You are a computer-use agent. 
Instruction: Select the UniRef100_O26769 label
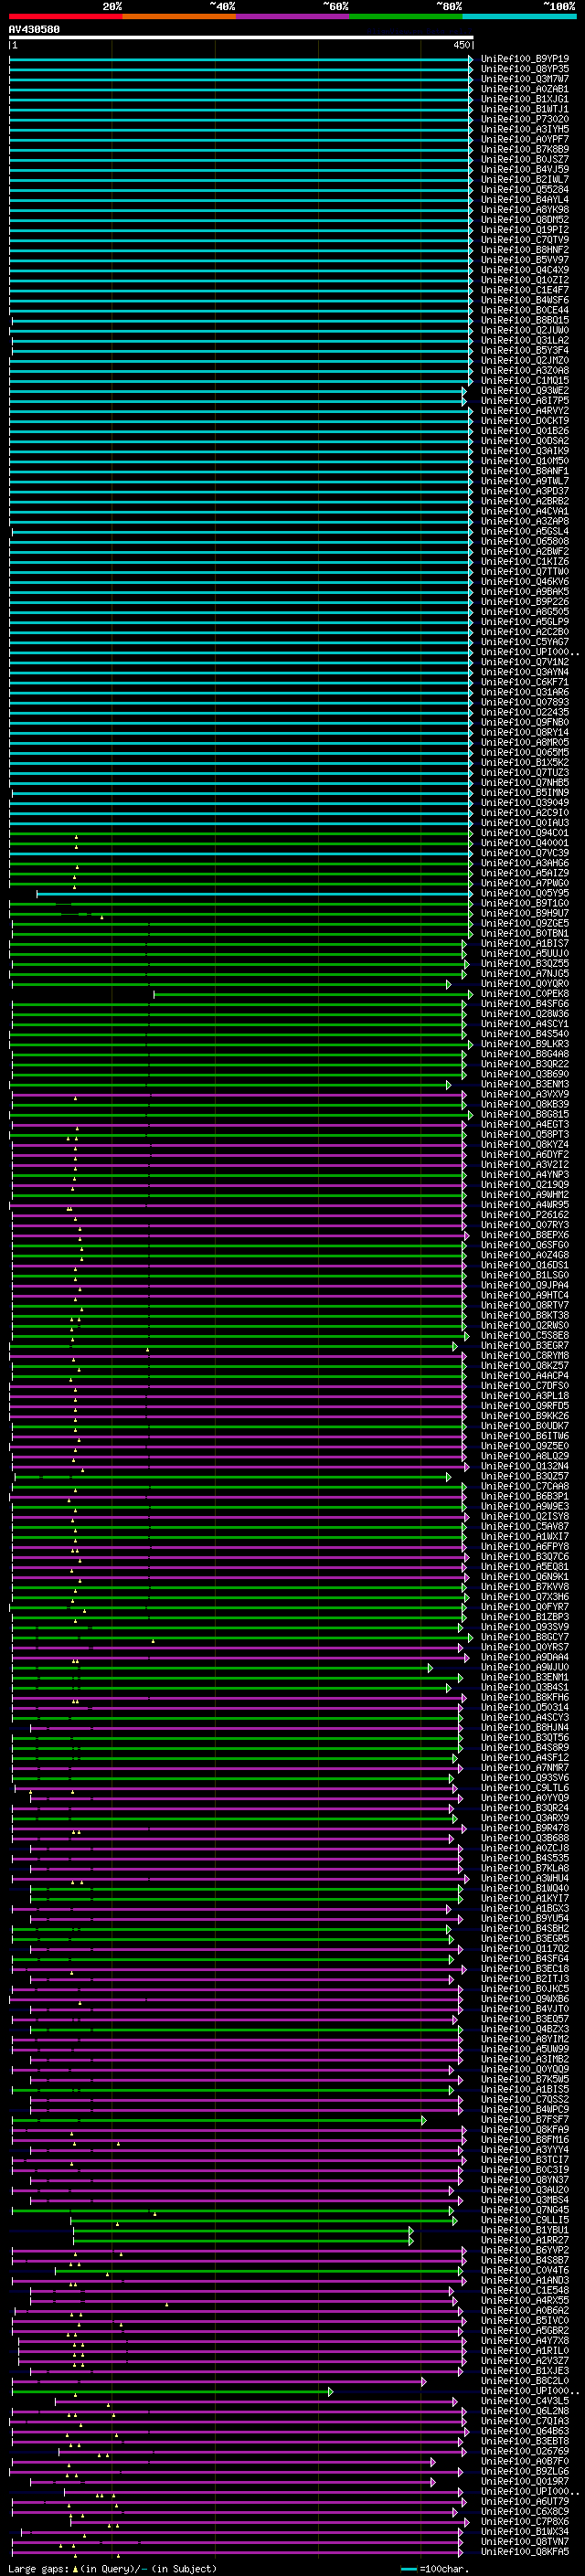525,2451
